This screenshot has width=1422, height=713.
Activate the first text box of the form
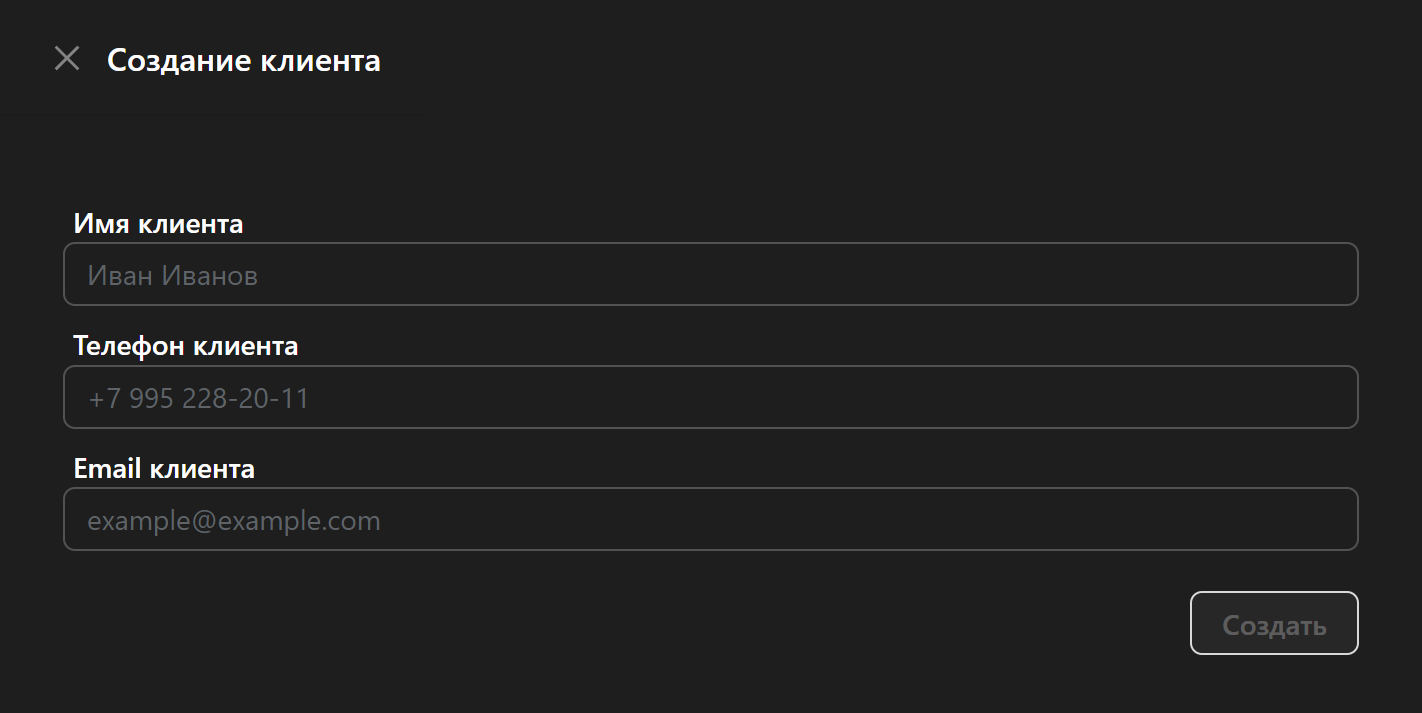(710, 274)
